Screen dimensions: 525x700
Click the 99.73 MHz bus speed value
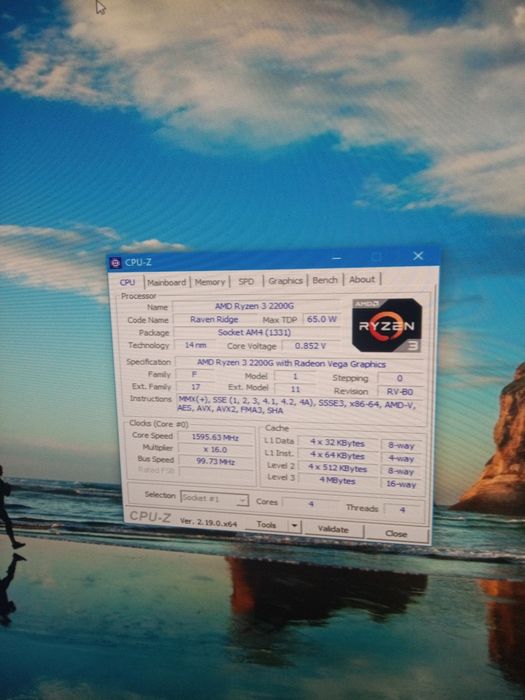pyautogui.click(x=215, y=461)
